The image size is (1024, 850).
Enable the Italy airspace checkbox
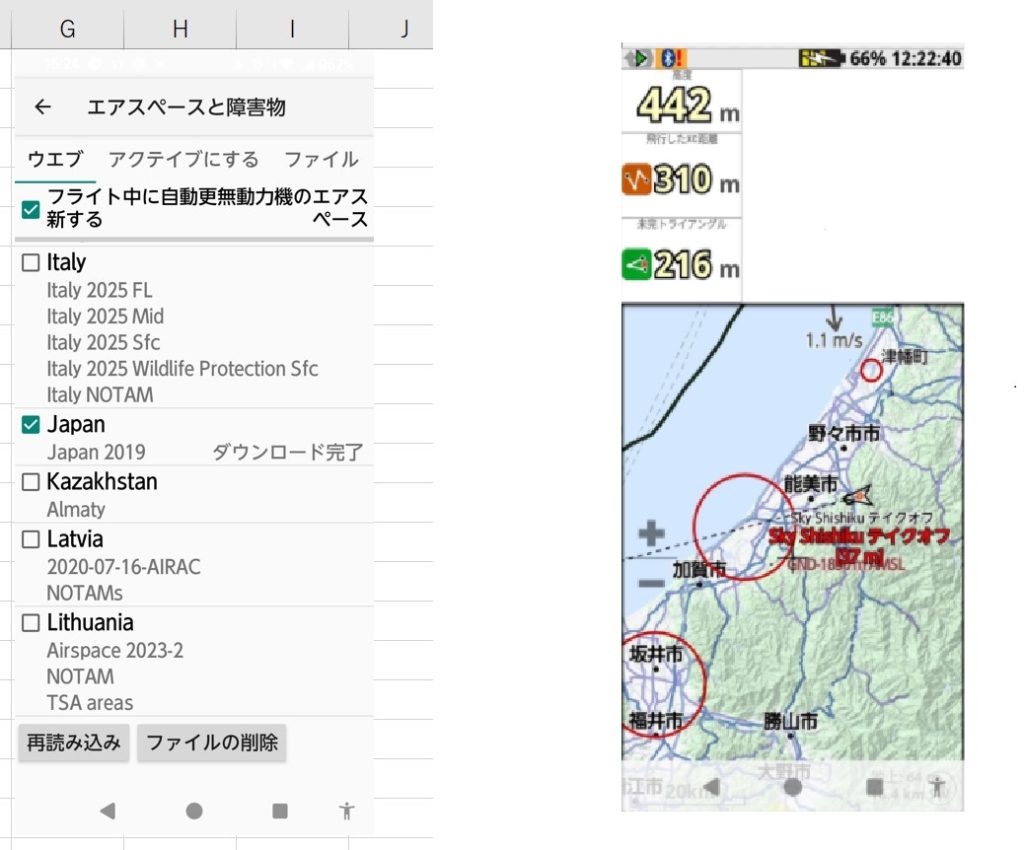(31, 263)
